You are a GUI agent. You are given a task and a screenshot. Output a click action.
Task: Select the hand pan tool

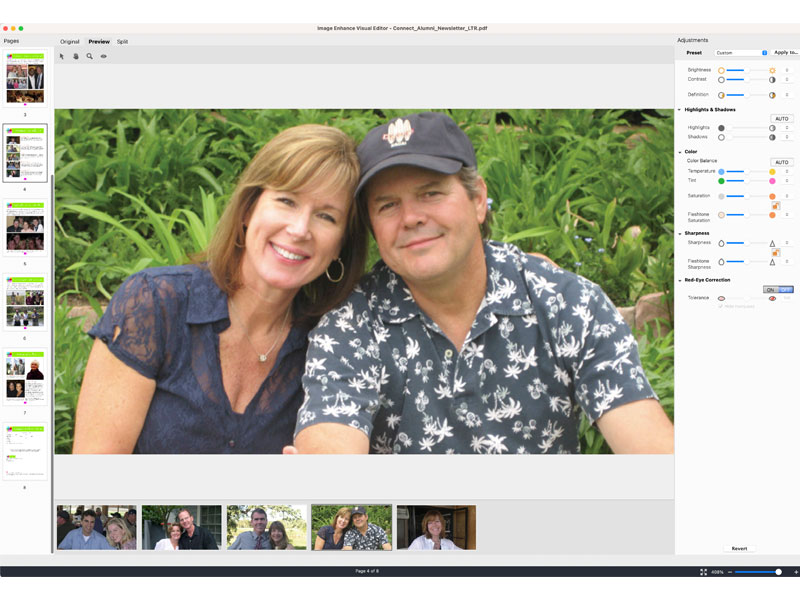click(75, 56)
